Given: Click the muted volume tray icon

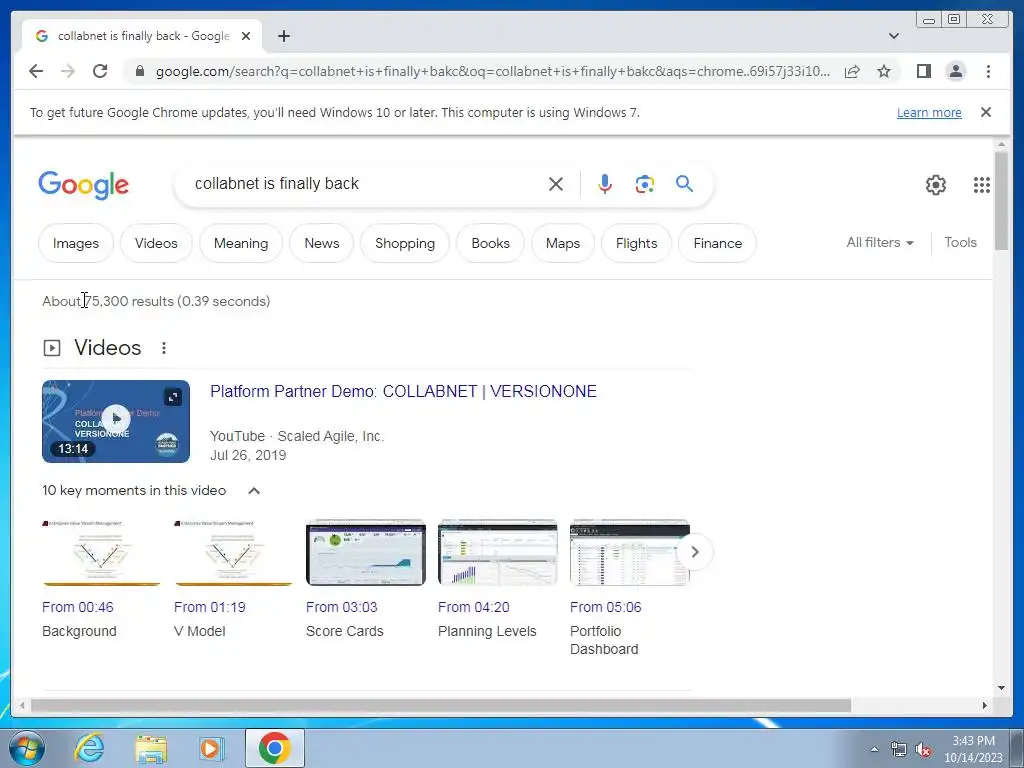Looking at the screenshot, I should (x=923, y=750).
